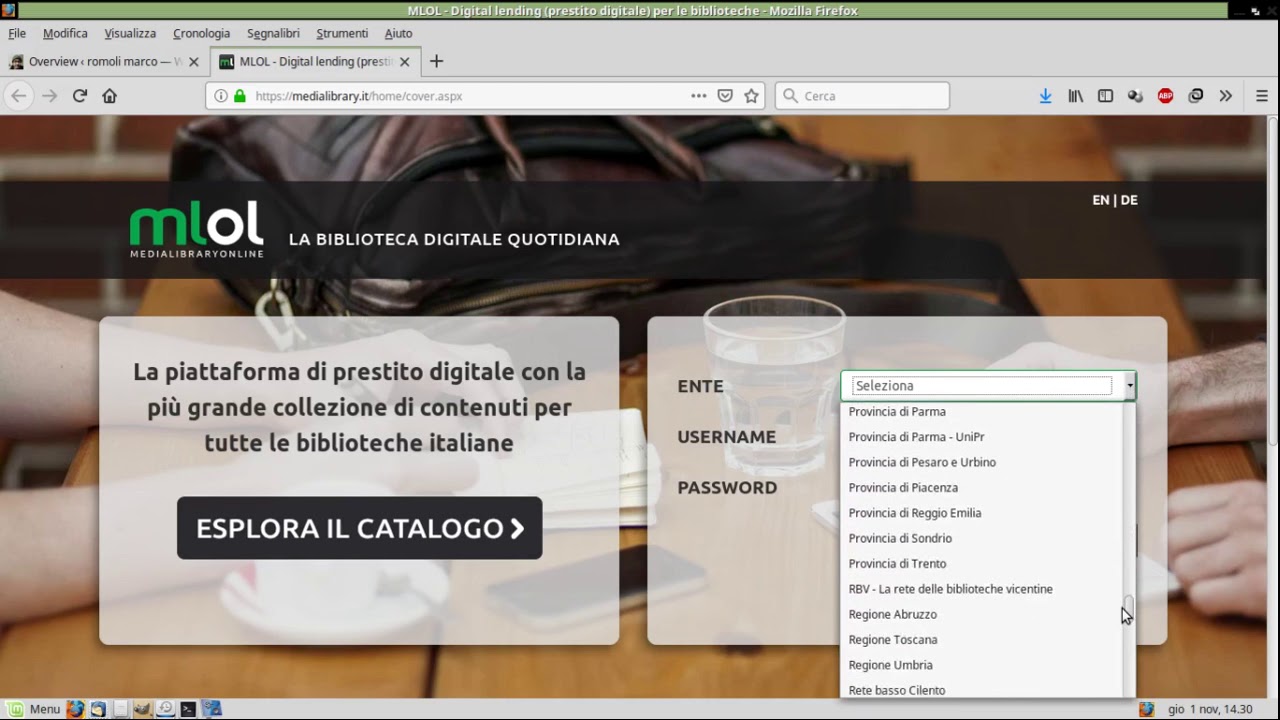Open page actions three-dot menu
This screenshot has width=1280, height=720.
pyautogui.click(x=698, y=96)
